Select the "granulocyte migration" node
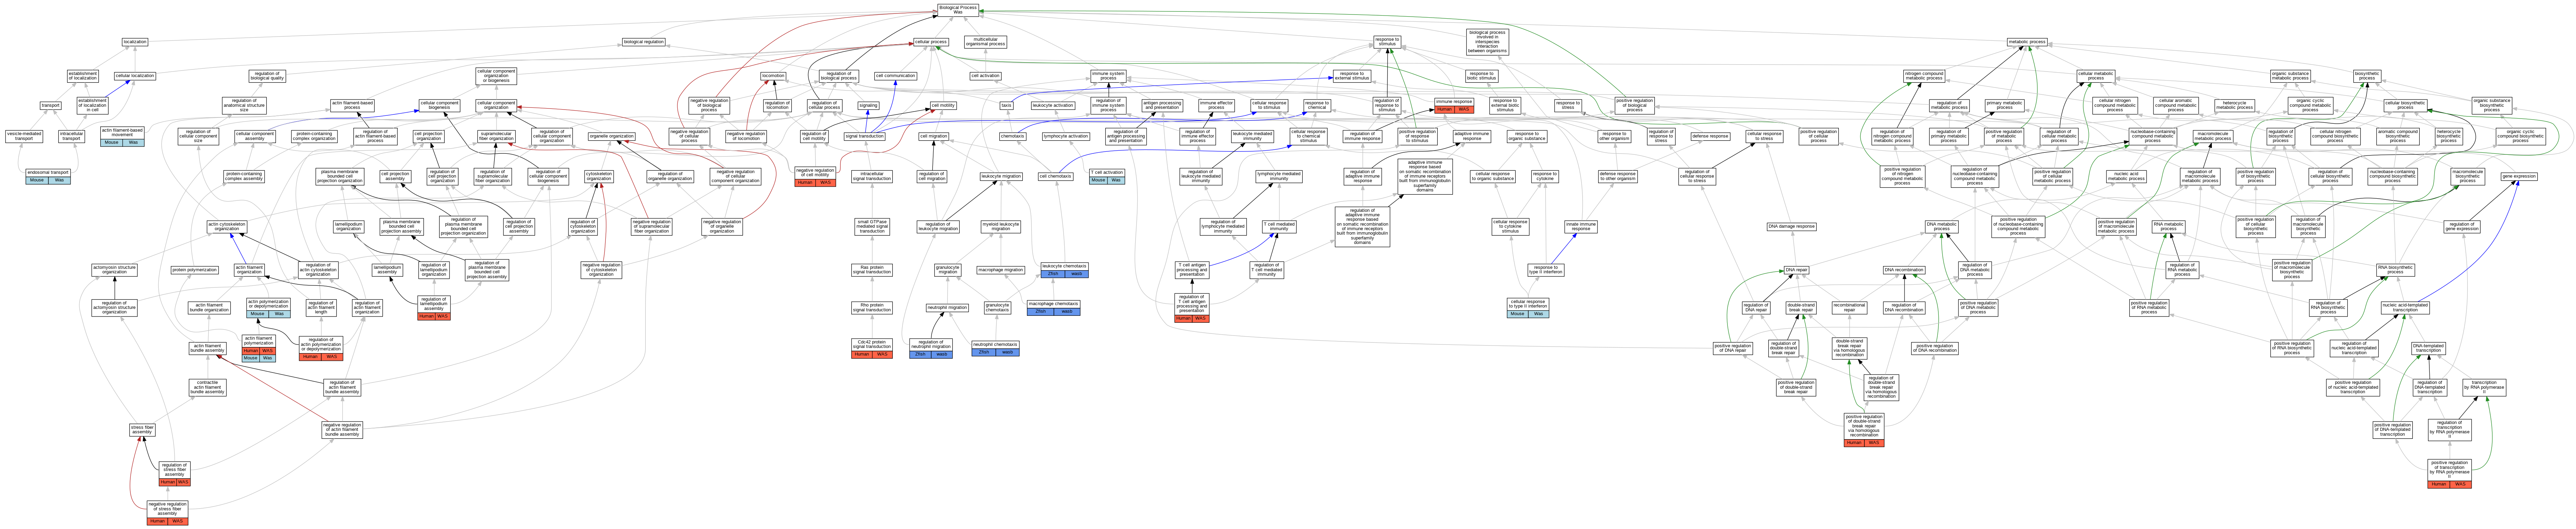The image size is (2576, 529). pyautogui.click(x=947, y=270)
